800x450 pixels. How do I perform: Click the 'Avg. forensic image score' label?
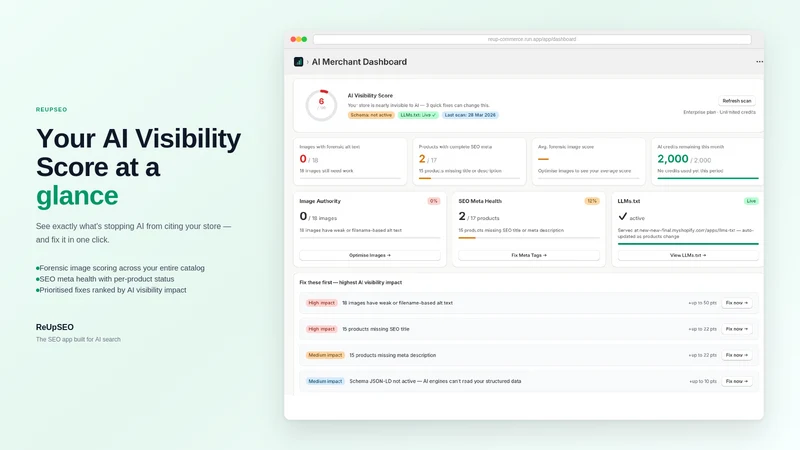point(566,147)
